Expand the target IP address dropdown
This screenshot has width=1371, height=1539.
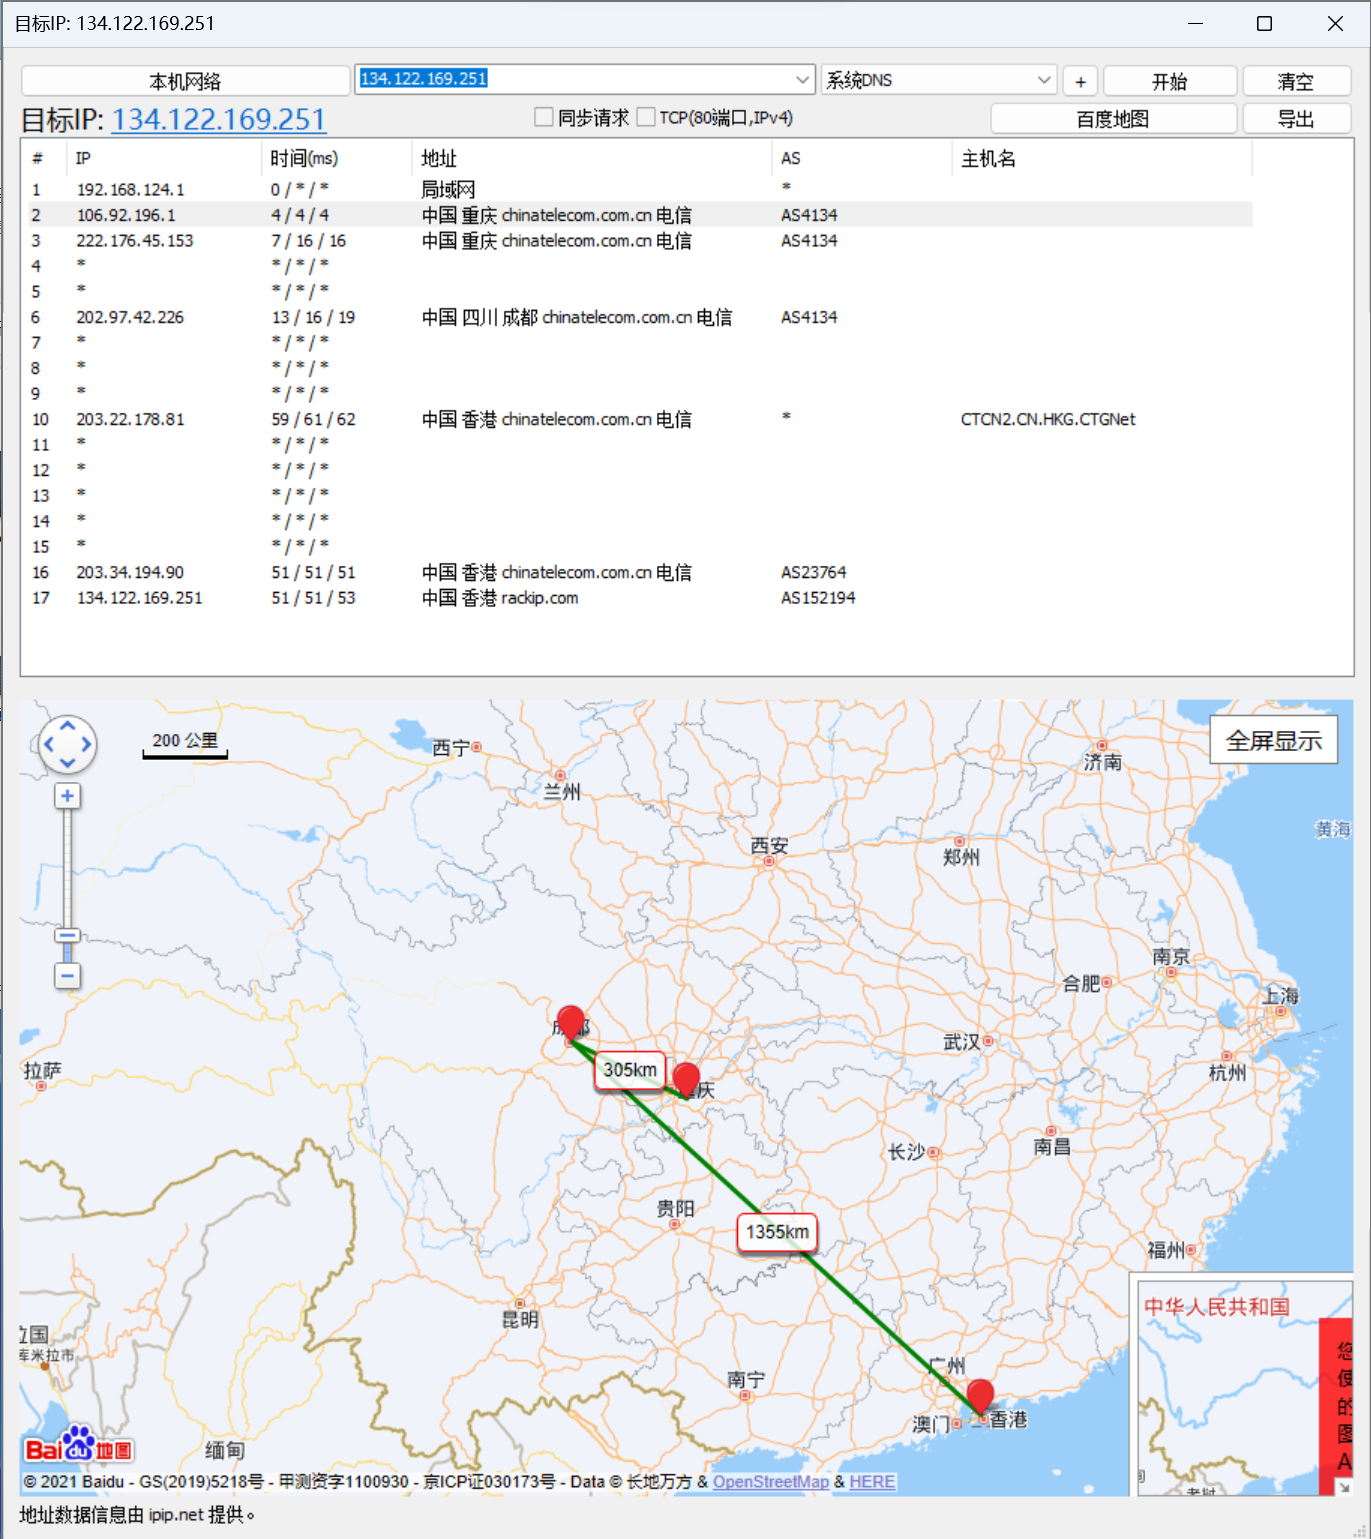click(x=802, y=79)
